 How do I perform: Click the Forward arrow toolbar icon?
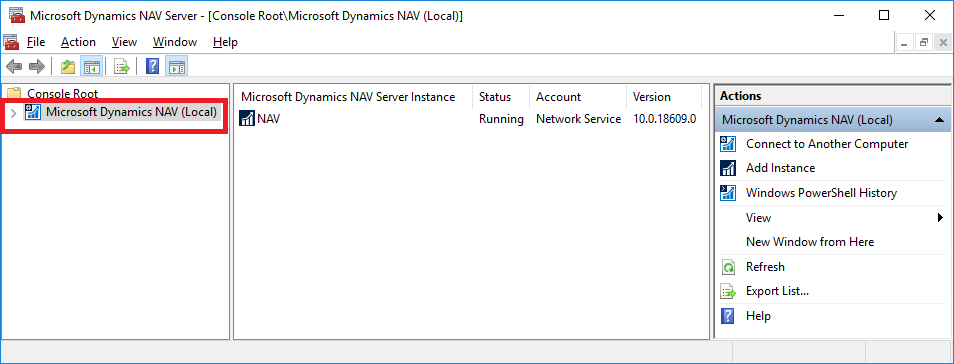coord(37,66)
